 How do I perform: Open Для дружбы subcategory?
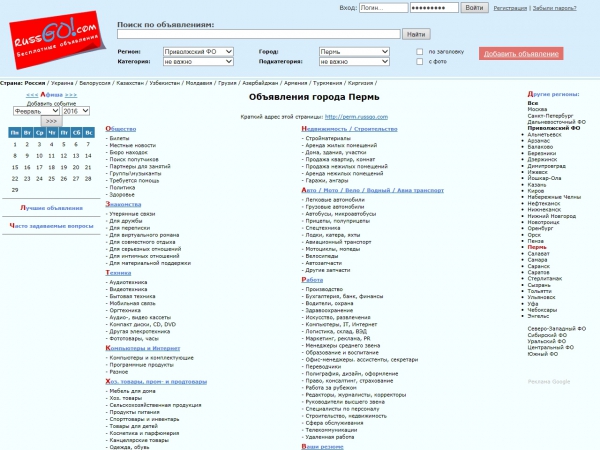(126, 221)
